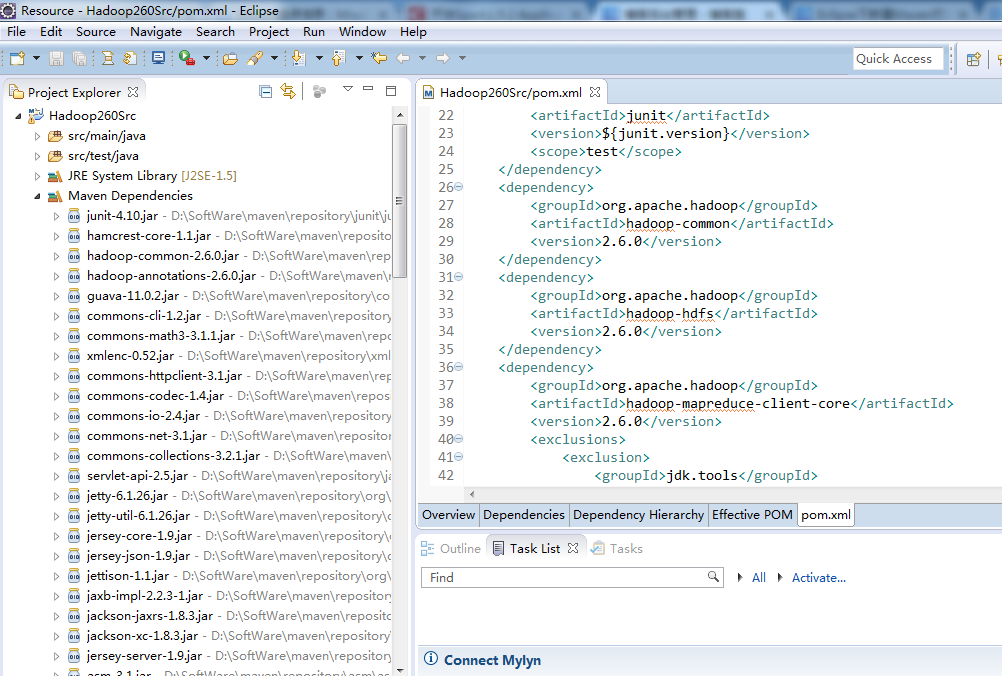Click the All working set link
This screenshot has height=676, width=1002.
tap(759, 578)
